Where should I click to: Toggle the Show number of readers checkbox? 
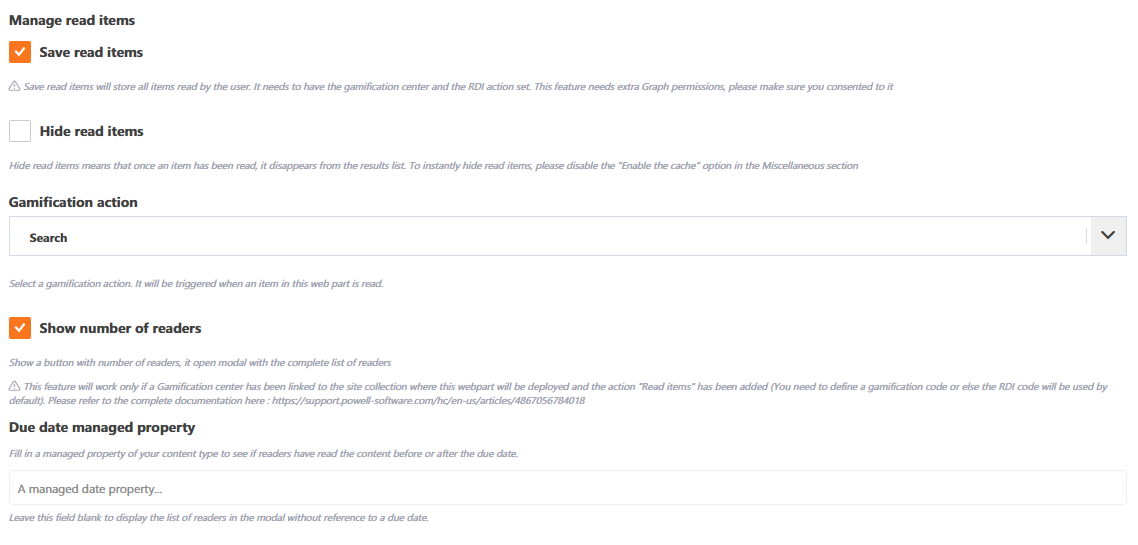coord(20,328)
